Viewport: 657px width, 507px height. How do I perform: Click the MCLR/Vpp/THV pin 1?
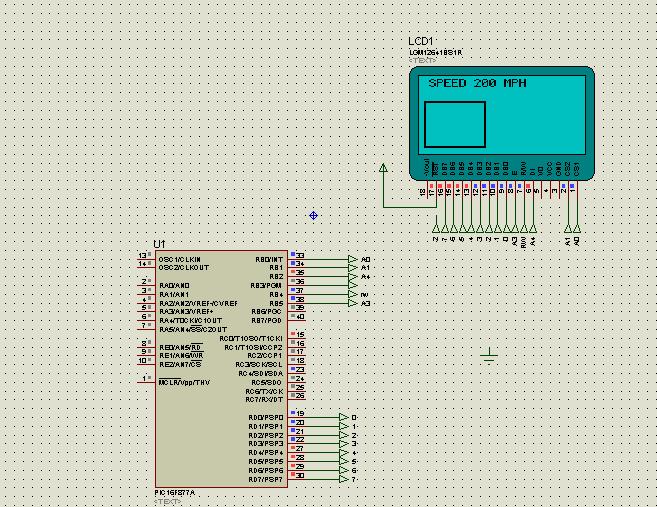[146, 380]
